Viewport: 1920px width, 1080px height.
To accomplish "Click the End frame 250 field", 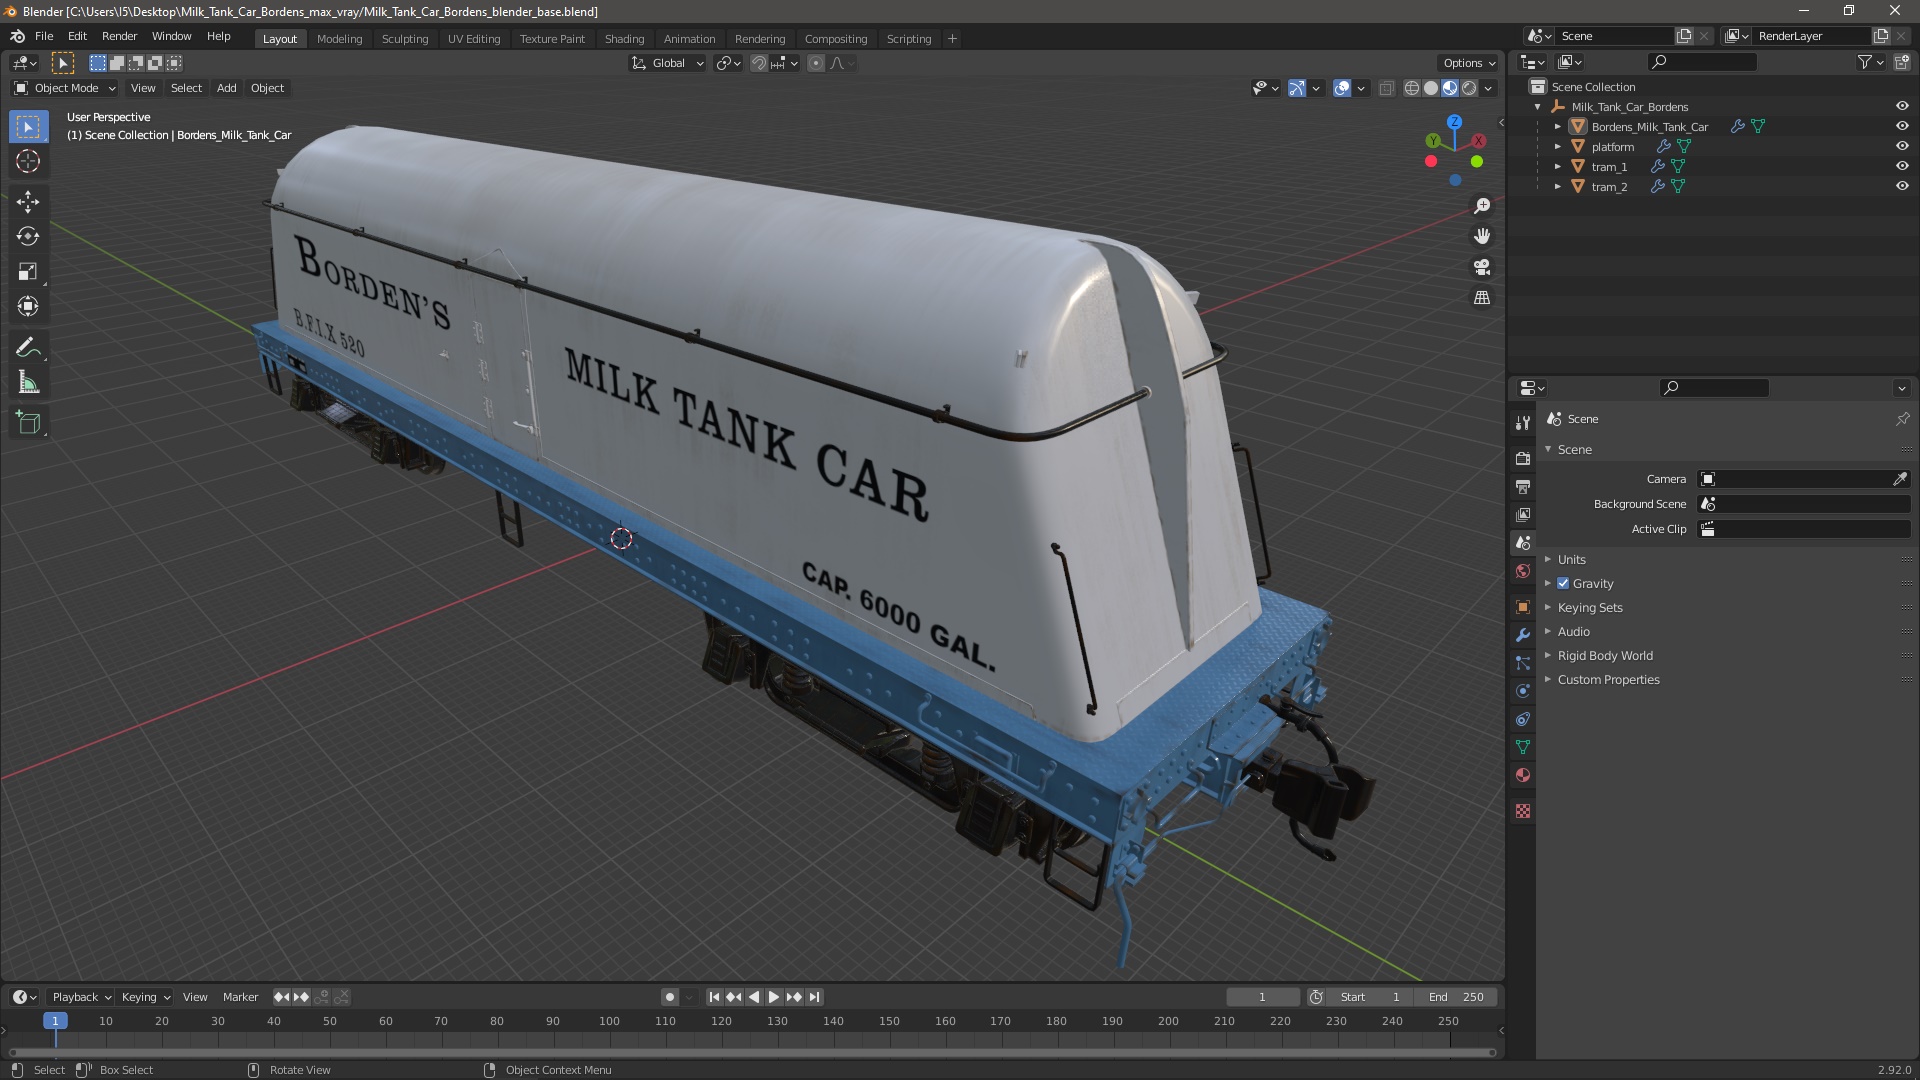I will [x=1456, y=997].
